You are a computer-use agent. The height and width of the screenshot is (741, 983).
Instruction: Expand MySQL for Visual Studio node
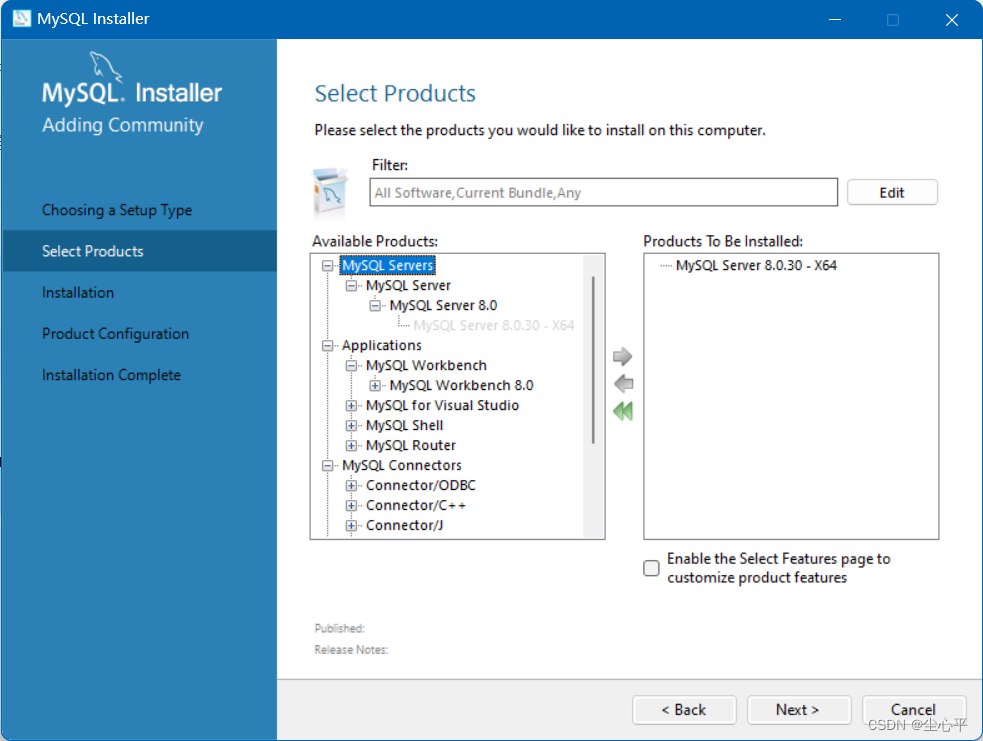[x=351, y=406]
